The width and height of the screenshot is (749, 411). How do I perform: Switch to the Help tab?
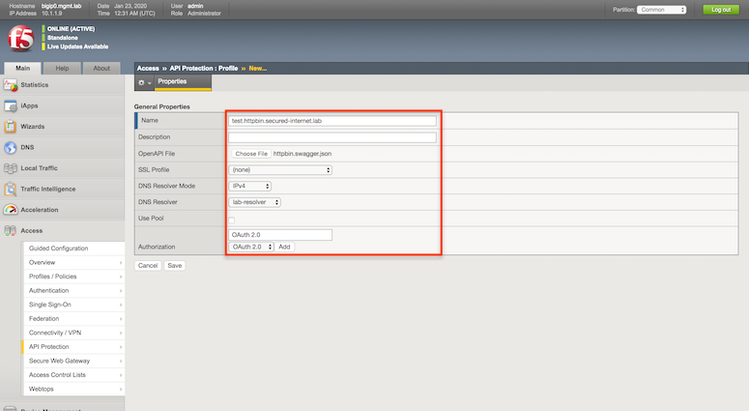click(62, 68)
